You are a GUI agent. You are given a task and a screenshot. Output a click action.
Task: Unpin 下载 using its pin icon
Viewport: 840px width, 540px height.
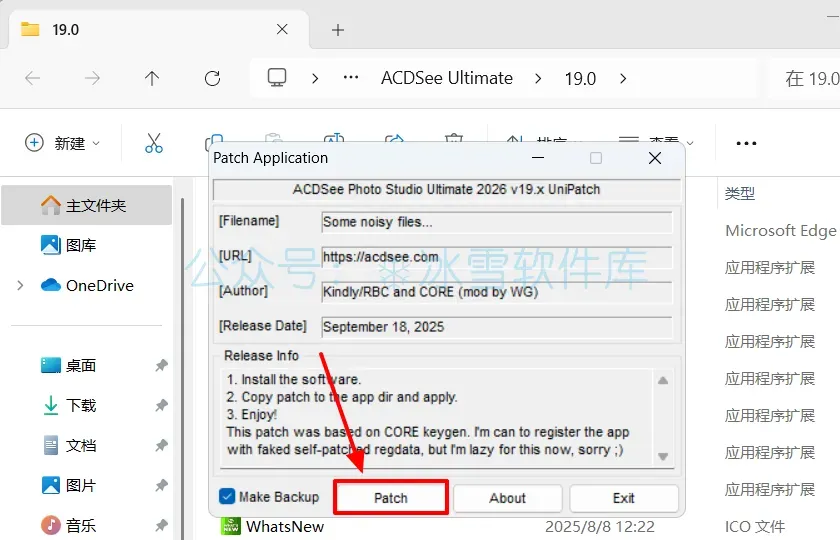pos(161,406)
